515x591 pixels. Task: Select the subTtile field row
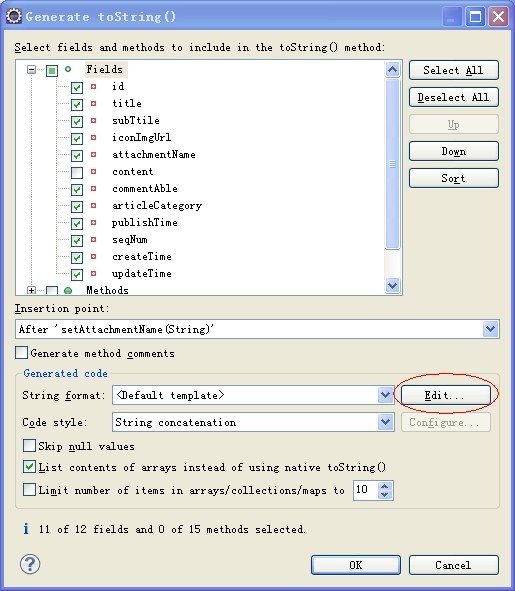tap(136, 121)
